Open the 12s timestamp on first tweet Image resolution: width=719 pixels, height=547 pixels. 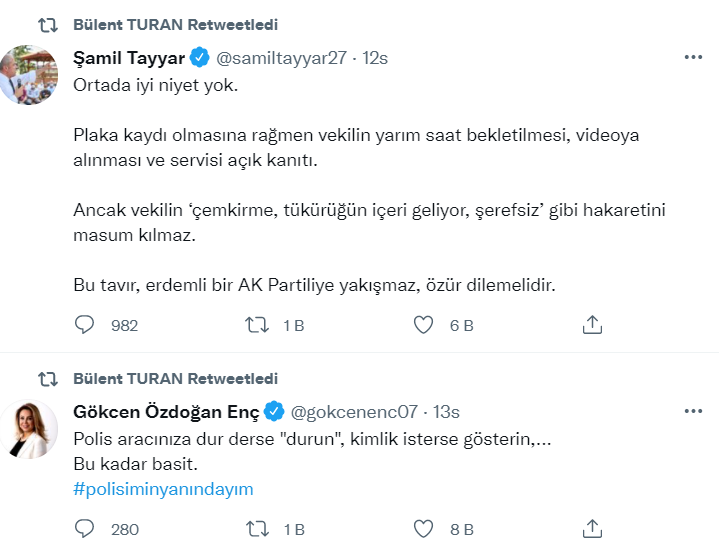(x=375, y=57)
